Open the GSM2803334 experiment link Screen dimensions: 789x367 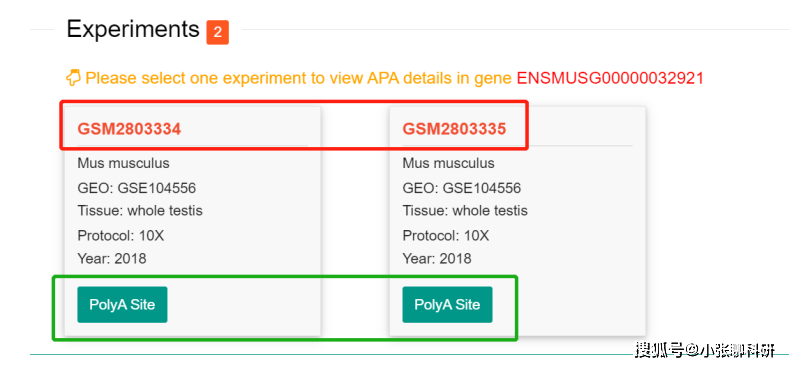129,129
